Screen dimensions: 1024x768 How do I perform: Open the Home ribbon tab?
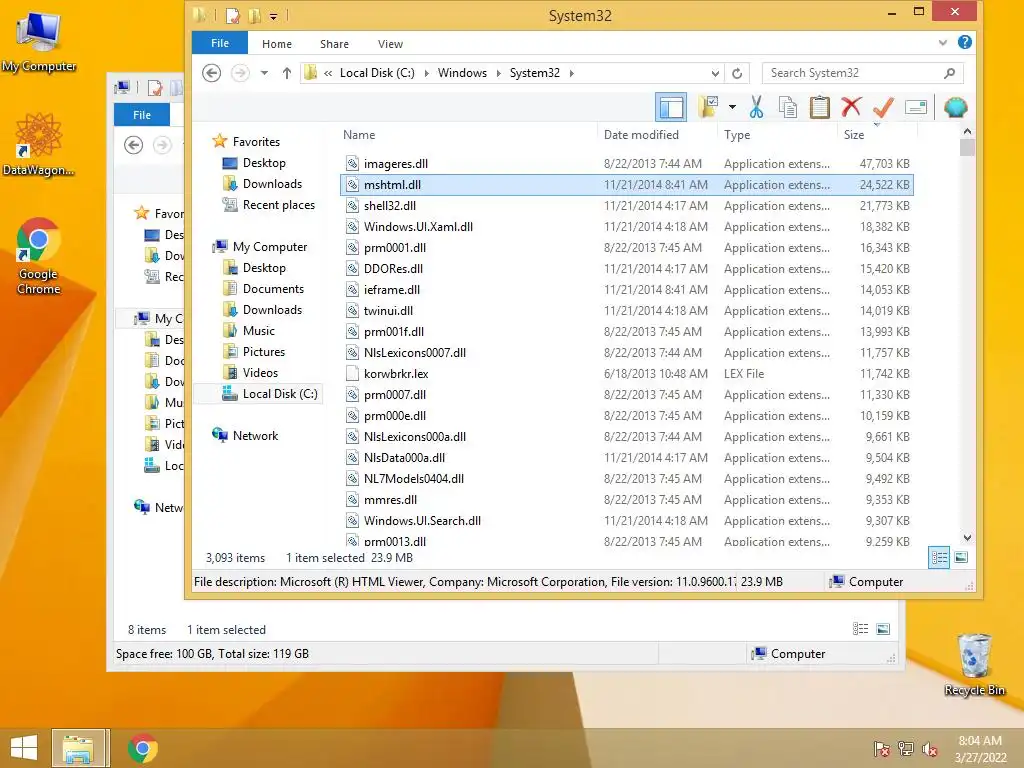(277, 44)
